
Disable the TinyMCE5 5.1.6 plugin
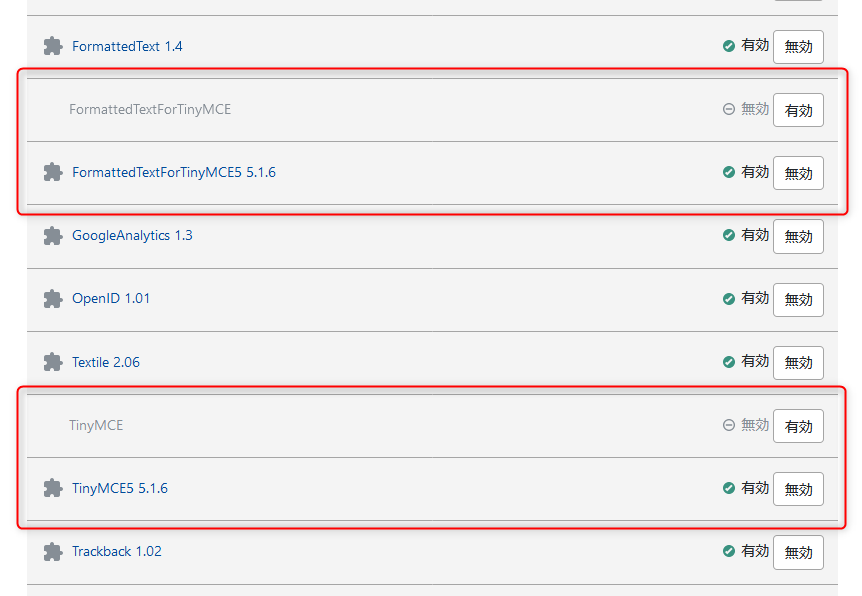tap(798, 489)
